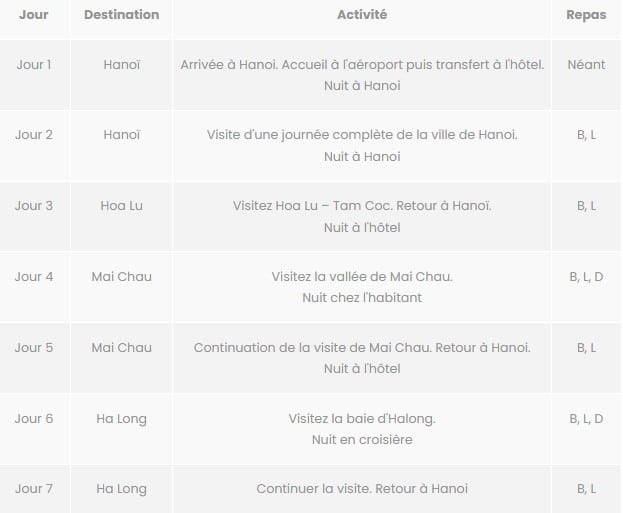The width and height of the screenshot is (623, 513).
Task: Click 'Continuer la visite. Retour à Hanoi'
Action: click(362, 489)
